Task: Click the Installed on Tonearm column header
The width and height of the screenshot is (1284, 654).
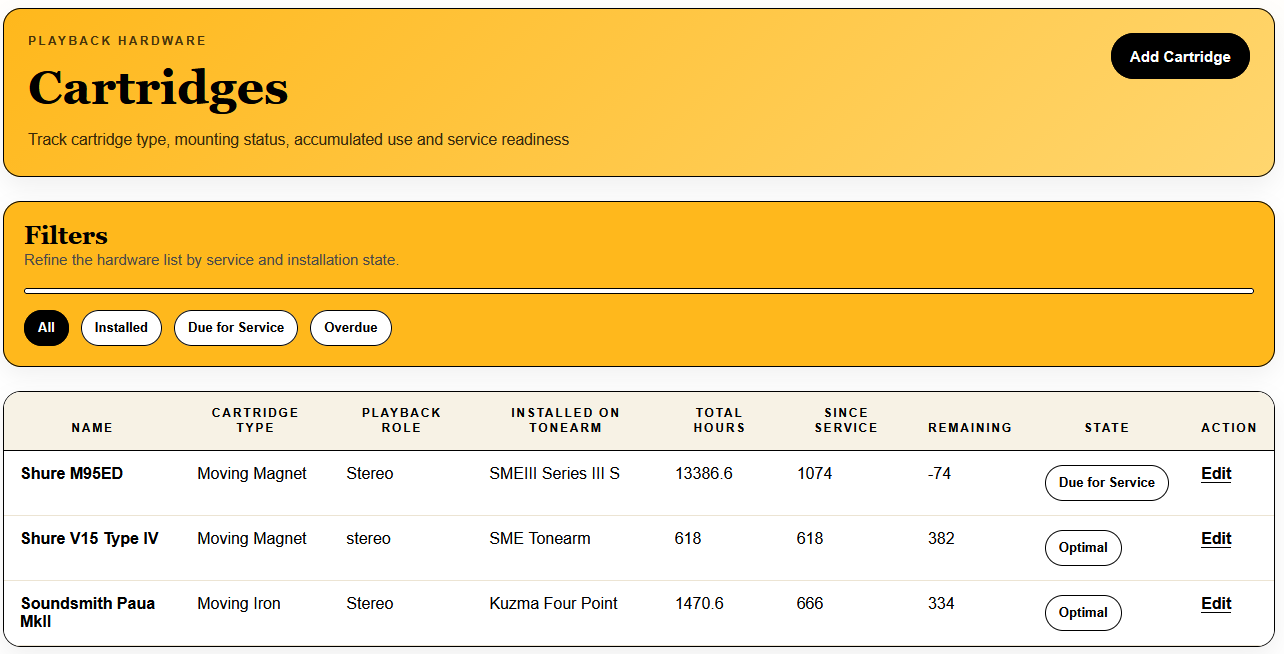Action: [565, 420]
